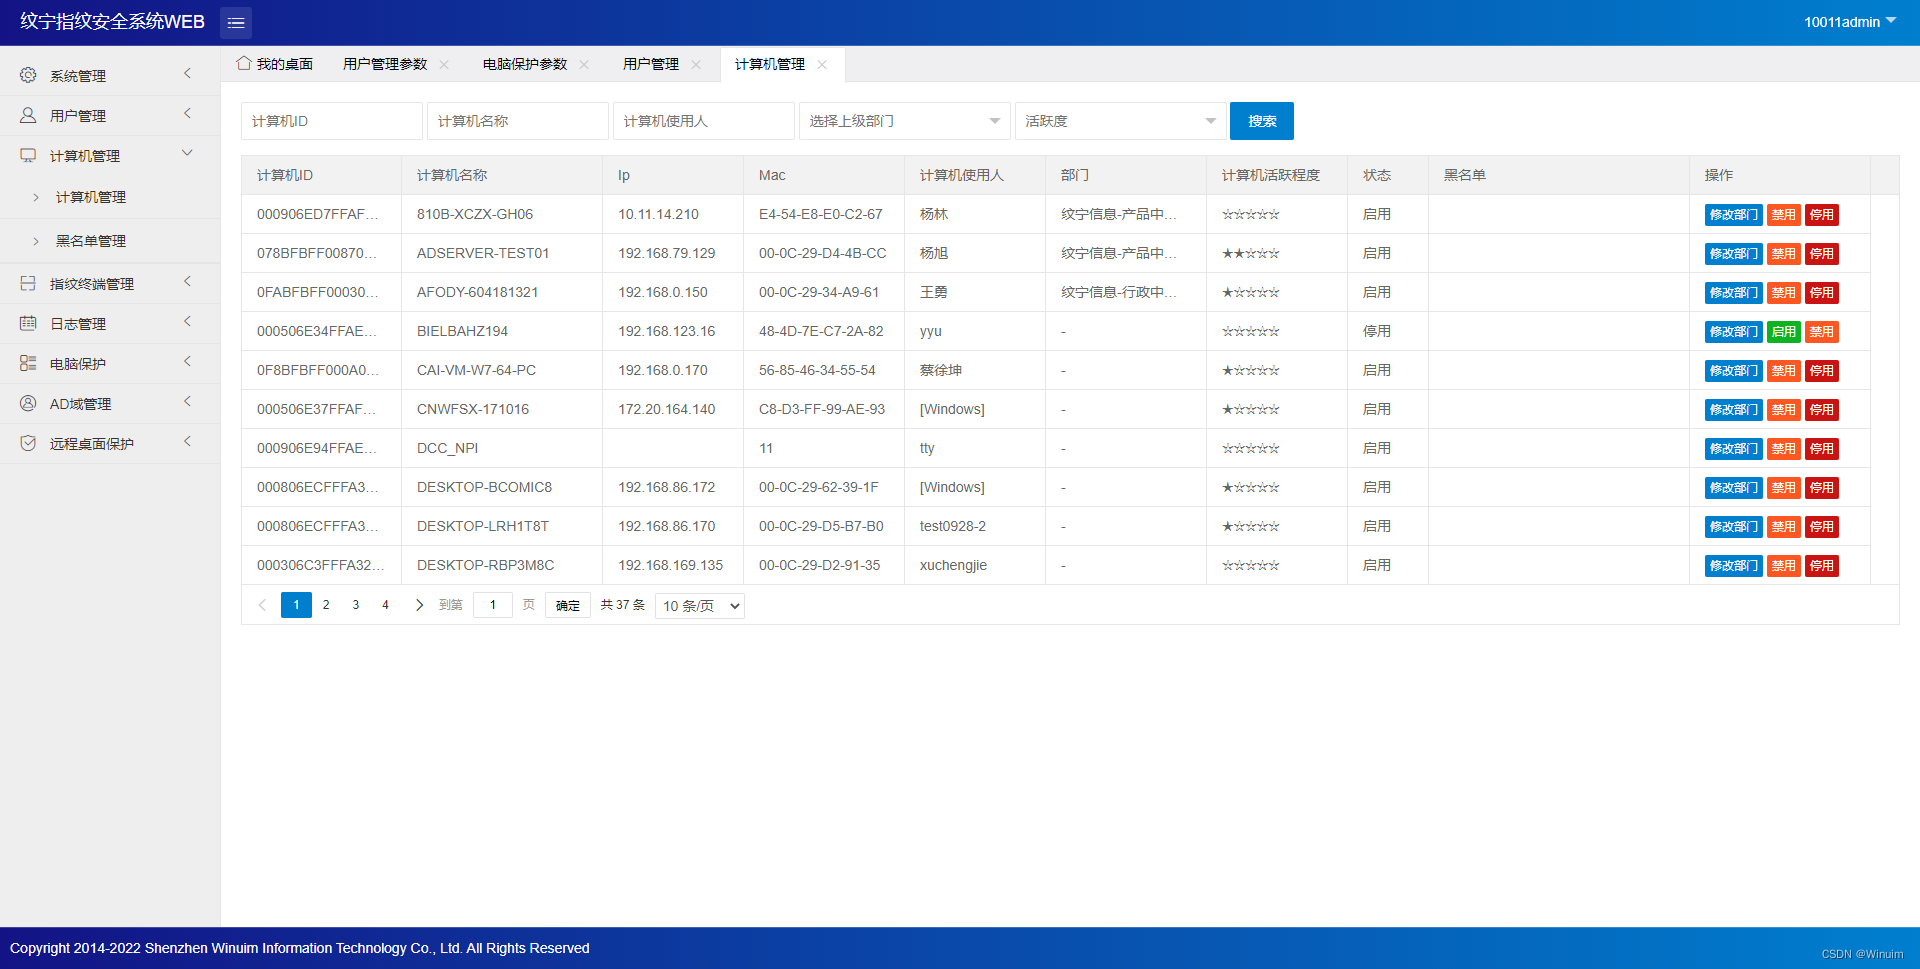Expand the 远程桌面保护 chevron

[x=187, y=442]
